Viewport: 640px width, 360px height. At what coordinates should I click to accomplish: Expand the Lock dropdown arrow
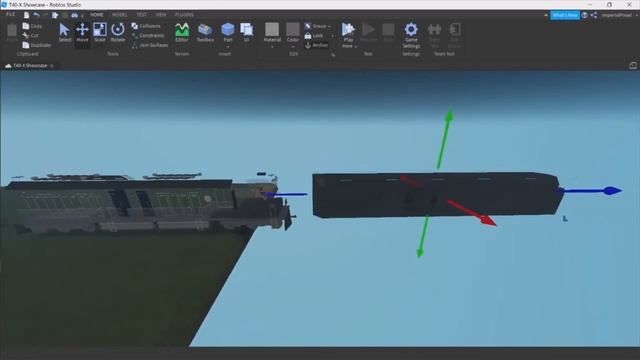point(332,36)
